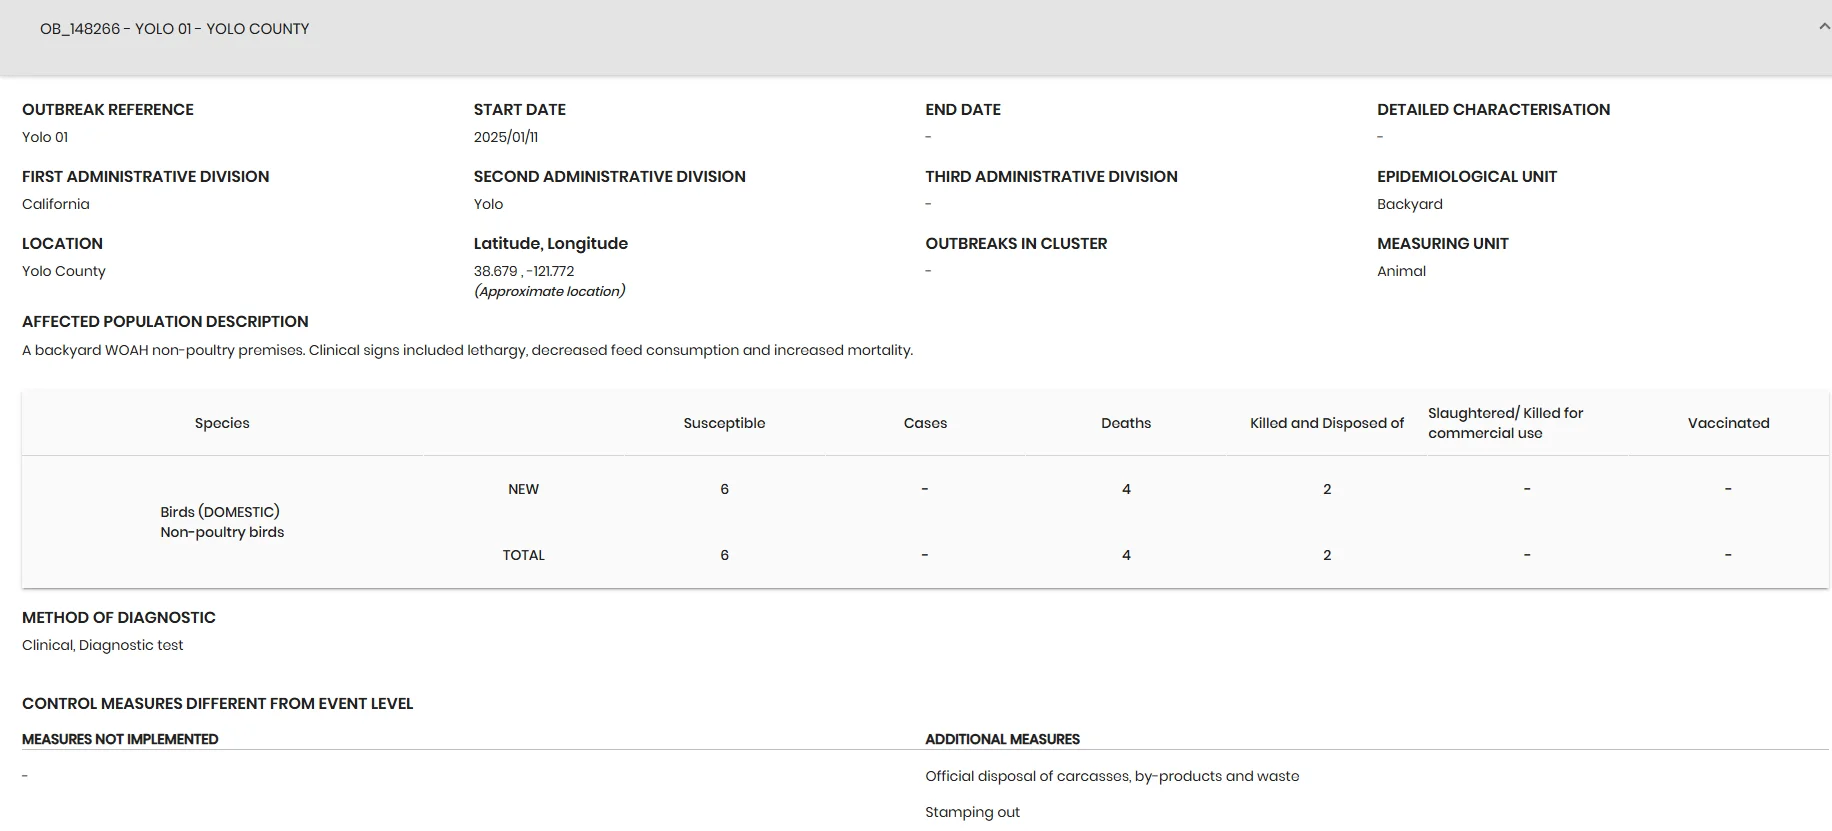Click the AFFECTED POPULATION DESCRIPTION heading
Screen dimensions: 1832x831
[x=165, y=322]
